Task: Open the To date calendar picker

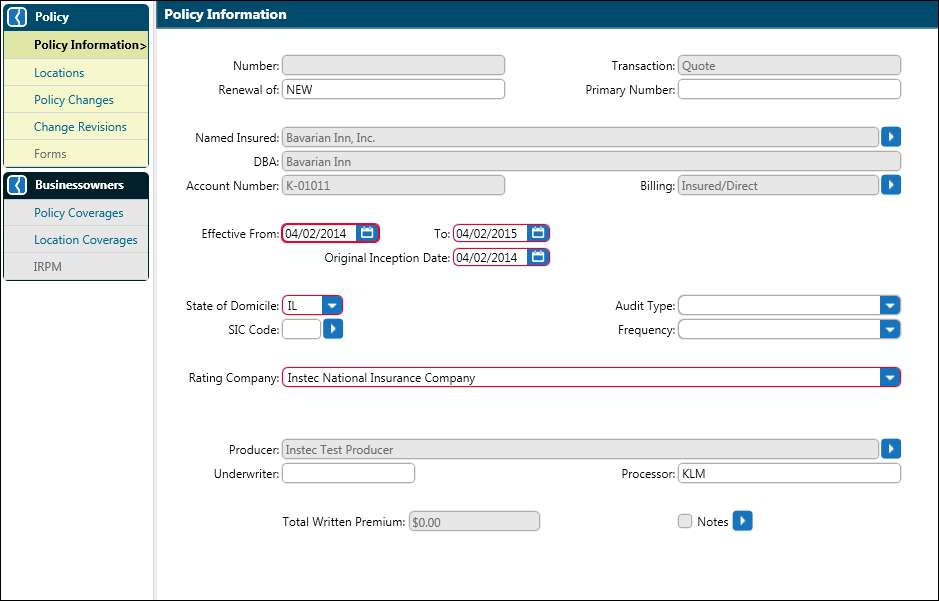Action: pos(538,233)
